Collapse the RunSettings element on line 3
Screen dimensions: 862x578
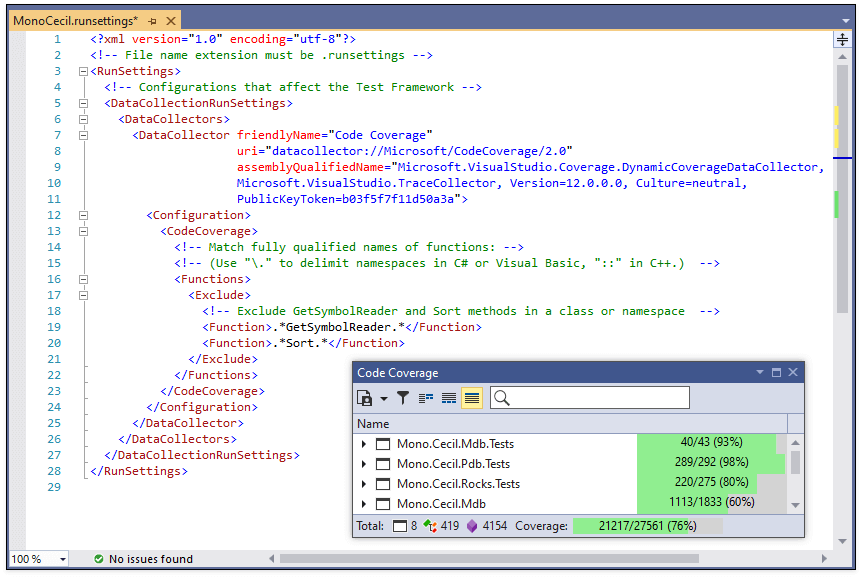click(x=83, y=71)
